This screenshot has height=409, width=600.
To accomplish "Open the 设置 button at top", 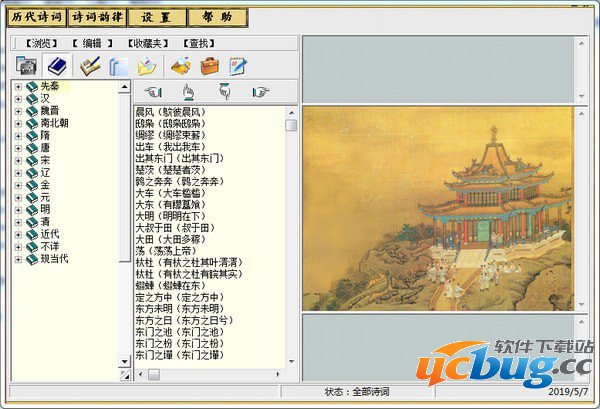I will tap(160, 17).
